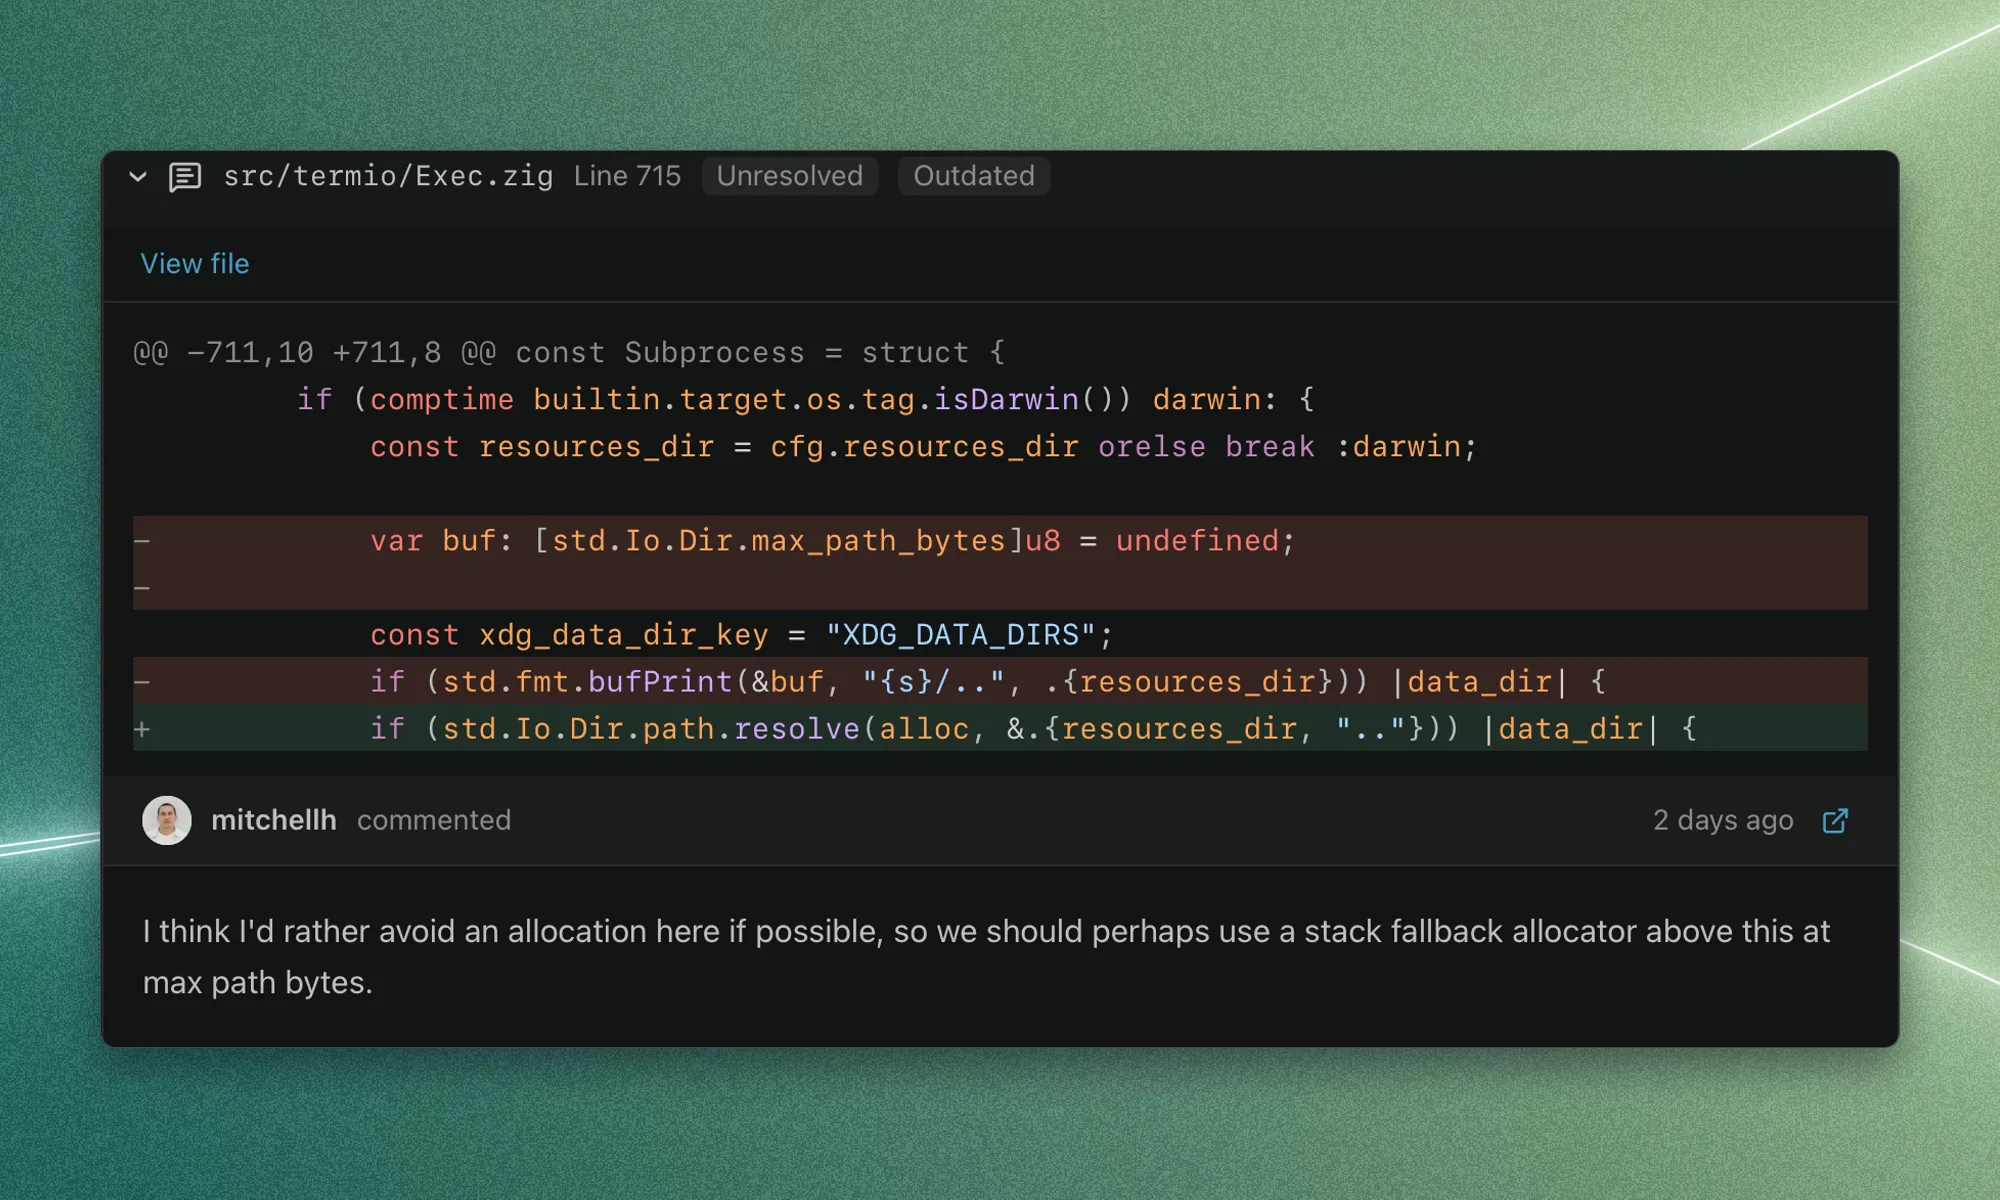Click the added 'path.resolve' line

(x=1000, y=729)
